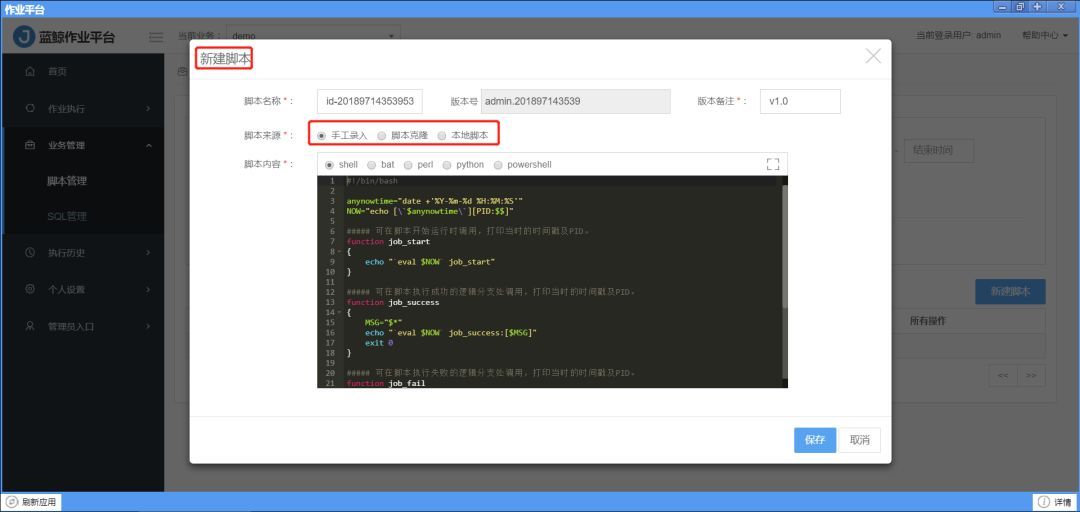Click the 版本号 read-only field
This screenshot has width=1080, height=512.
[x=576, y=101]
